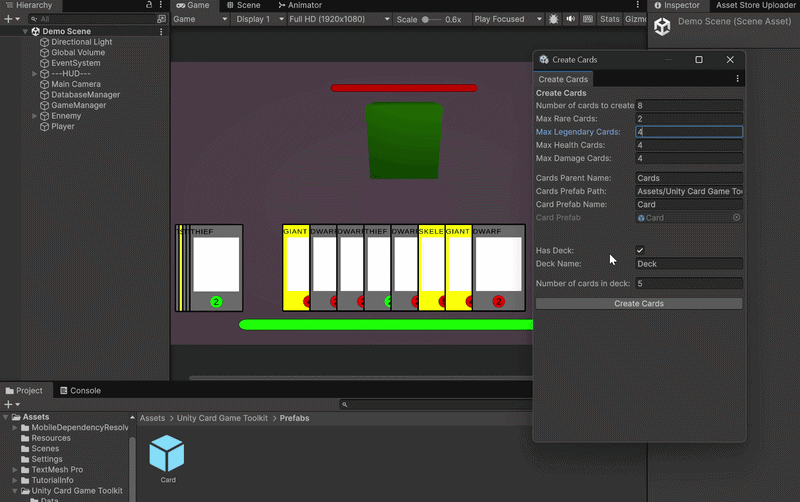The width and height of the screenshot is (800, 502).
Task: Collapse the Demo Scene root
Action: click(x=25, y=31)
